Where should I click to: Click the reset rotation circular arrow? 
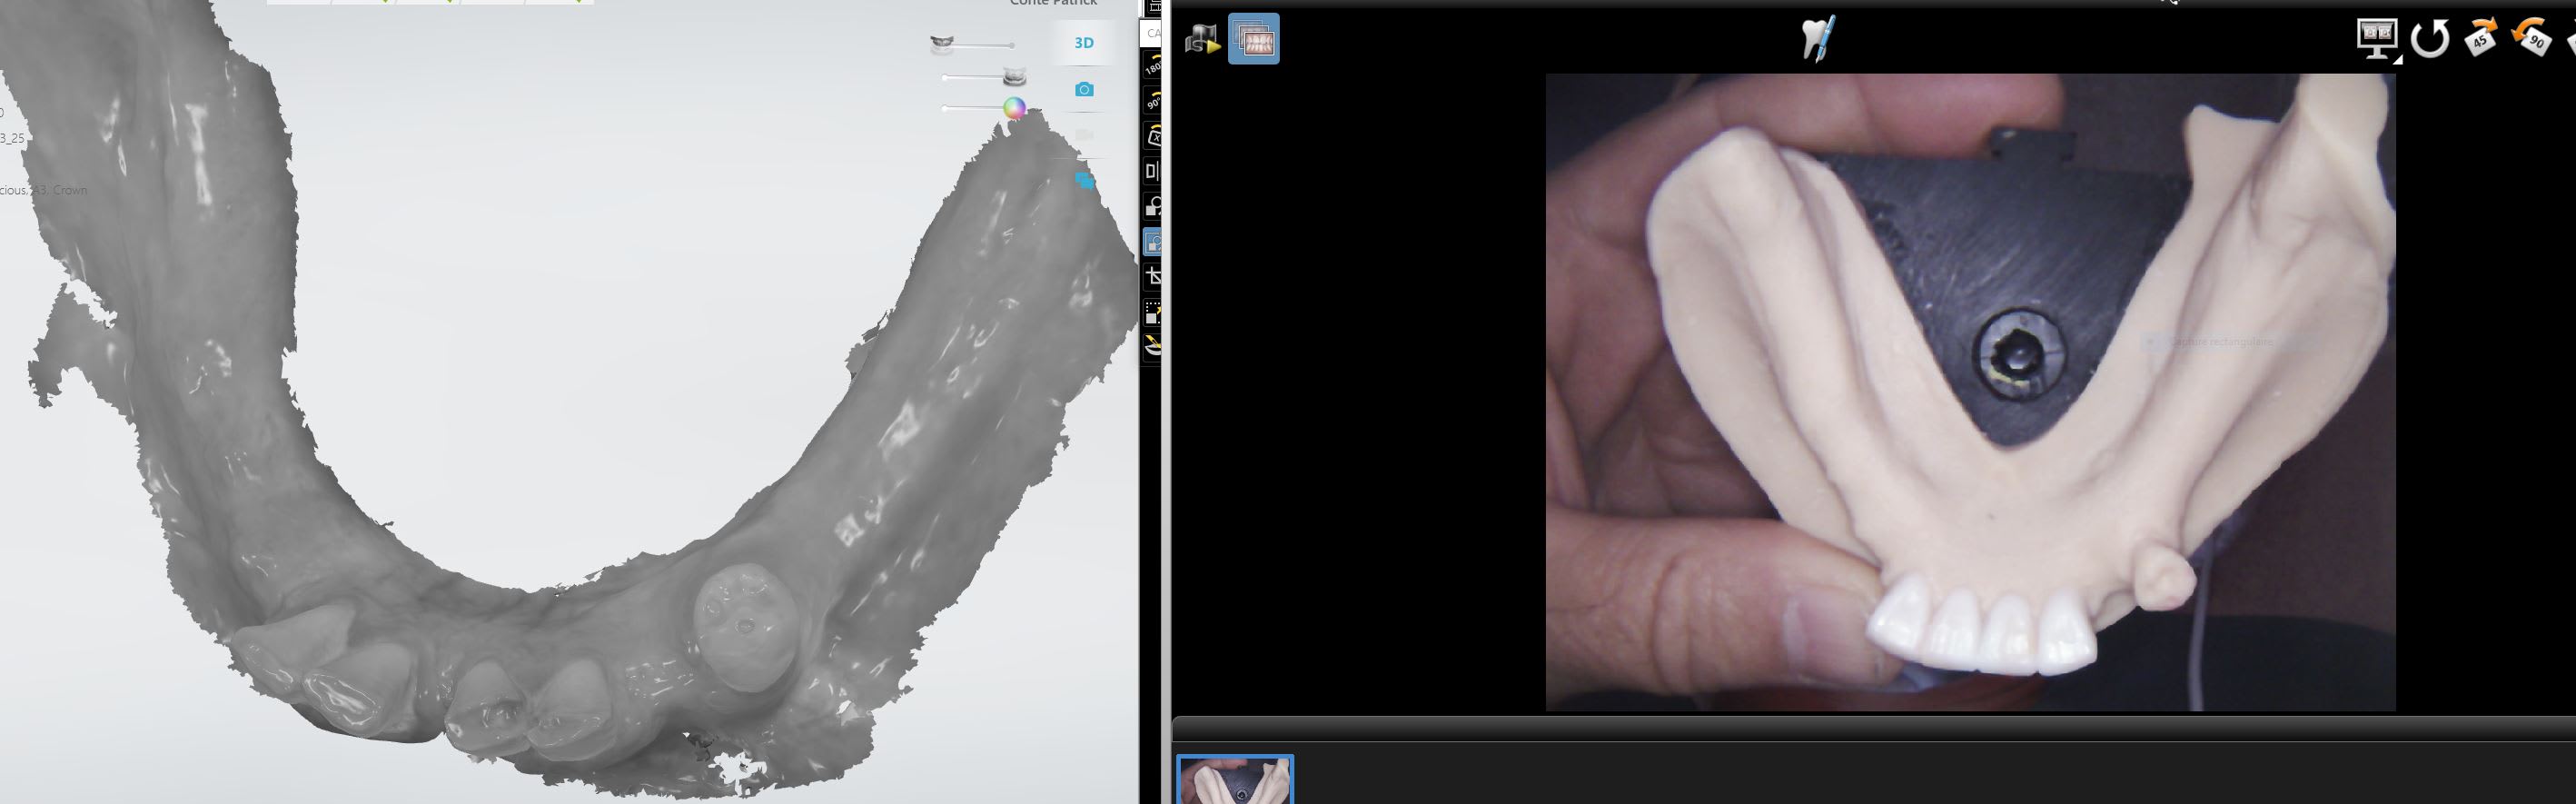click(x=2430, y=40)
